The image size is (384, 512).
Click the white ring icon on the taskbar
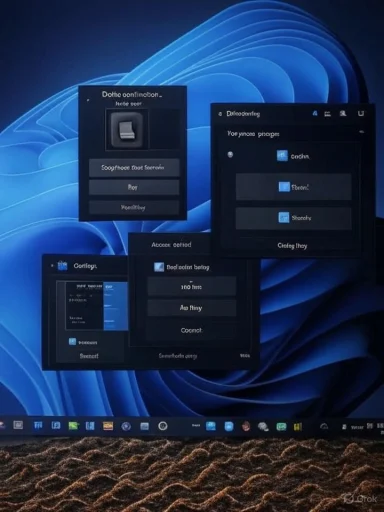click(163, 426)
